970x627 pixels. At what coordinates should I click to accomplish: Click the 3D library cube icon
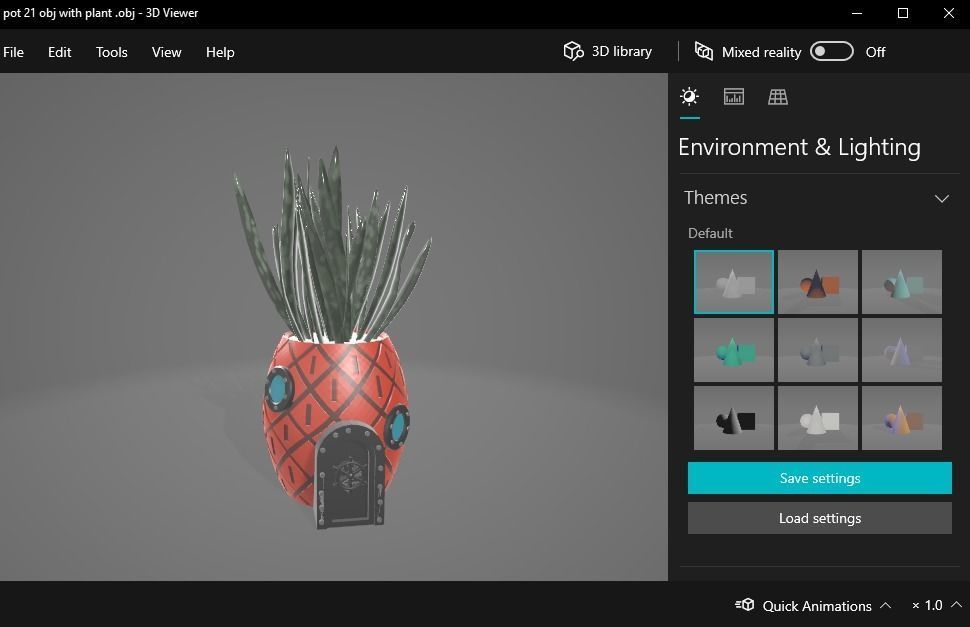pyautogui.click(x=573, y=51)
